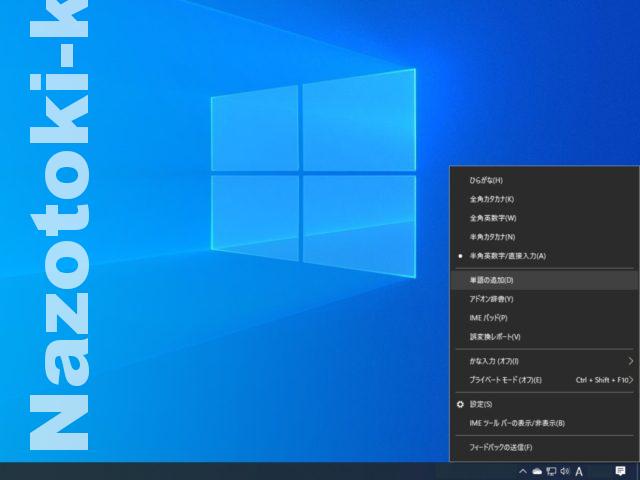Select ひらがな(H) input mode

point(486,180)
